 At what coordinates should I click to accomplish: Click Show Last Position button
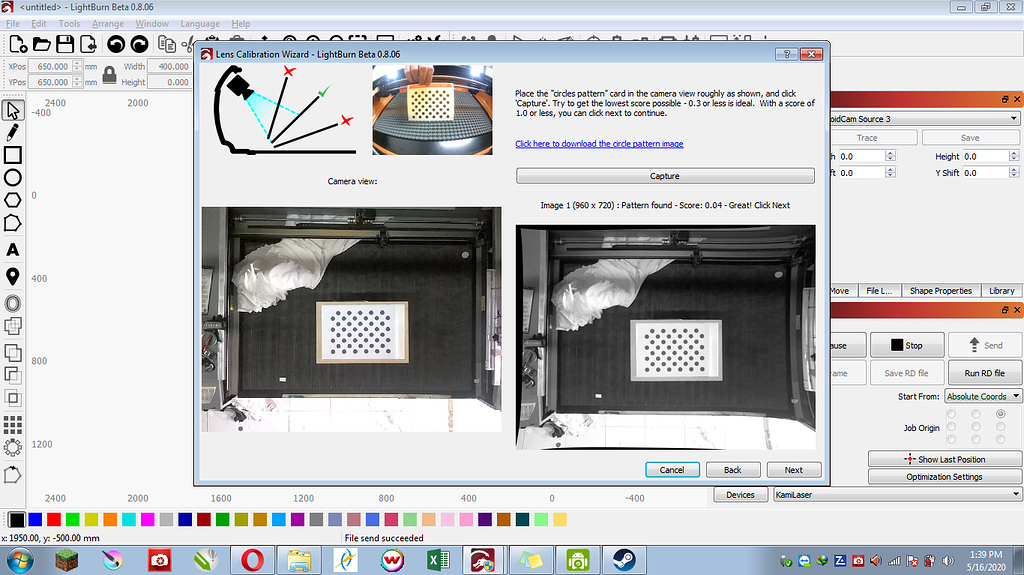click(x=944, y=459)
